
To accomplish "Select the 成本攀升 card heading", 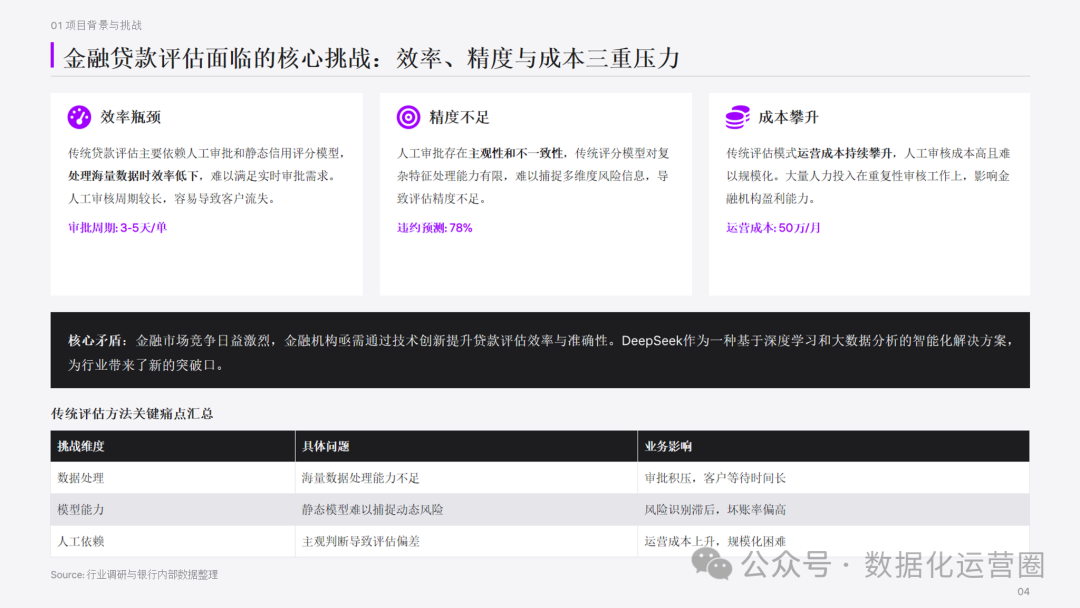I will point(789,117).
